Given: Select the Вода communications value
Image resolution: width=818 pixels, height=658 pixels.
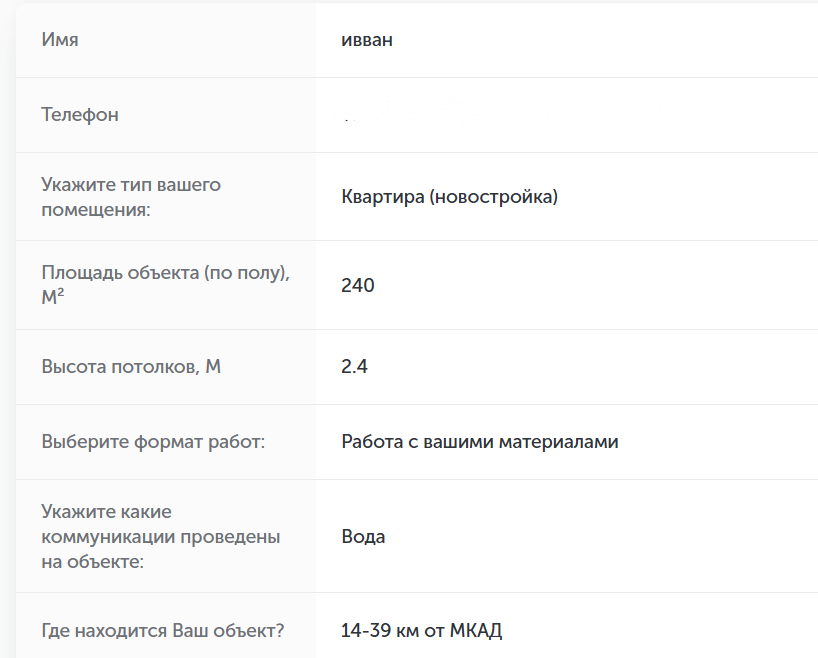Looking at the screenshot, I should tap(363, 537).
